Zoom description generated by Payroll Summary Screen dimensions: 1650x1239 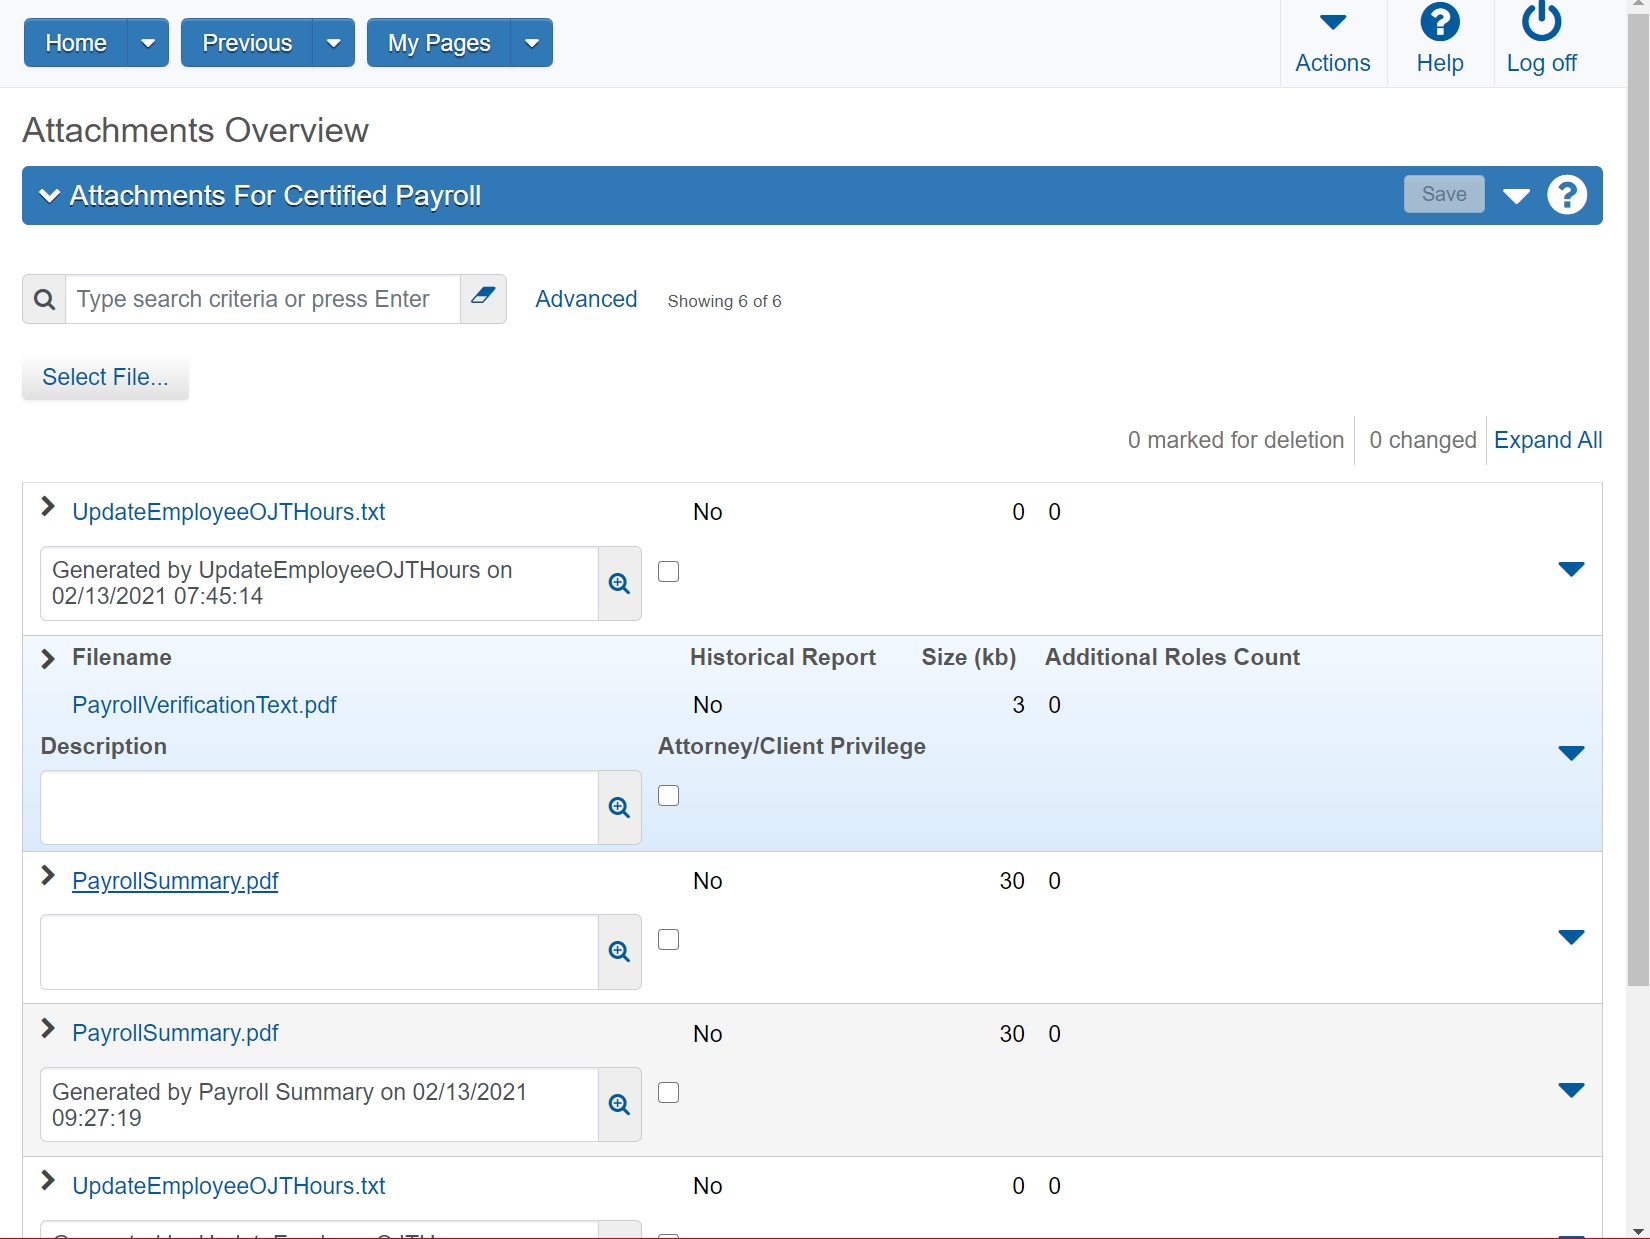[x=620, y=1104]
